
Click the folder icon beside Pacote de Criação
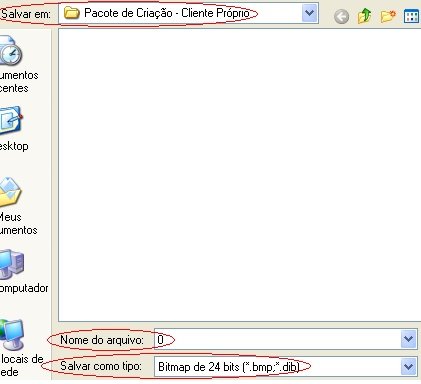pos(72,13)
